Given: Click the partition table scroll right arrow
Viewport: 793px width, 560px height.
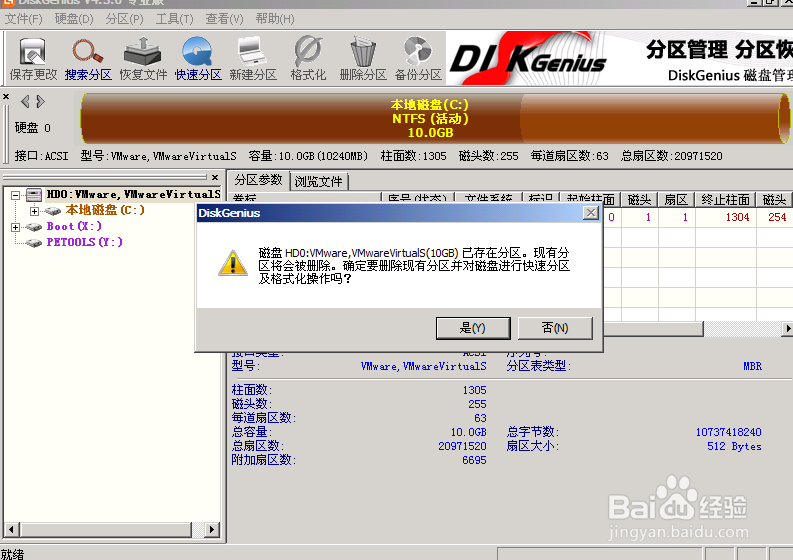Looking at the screenshot, I should 788,329.
